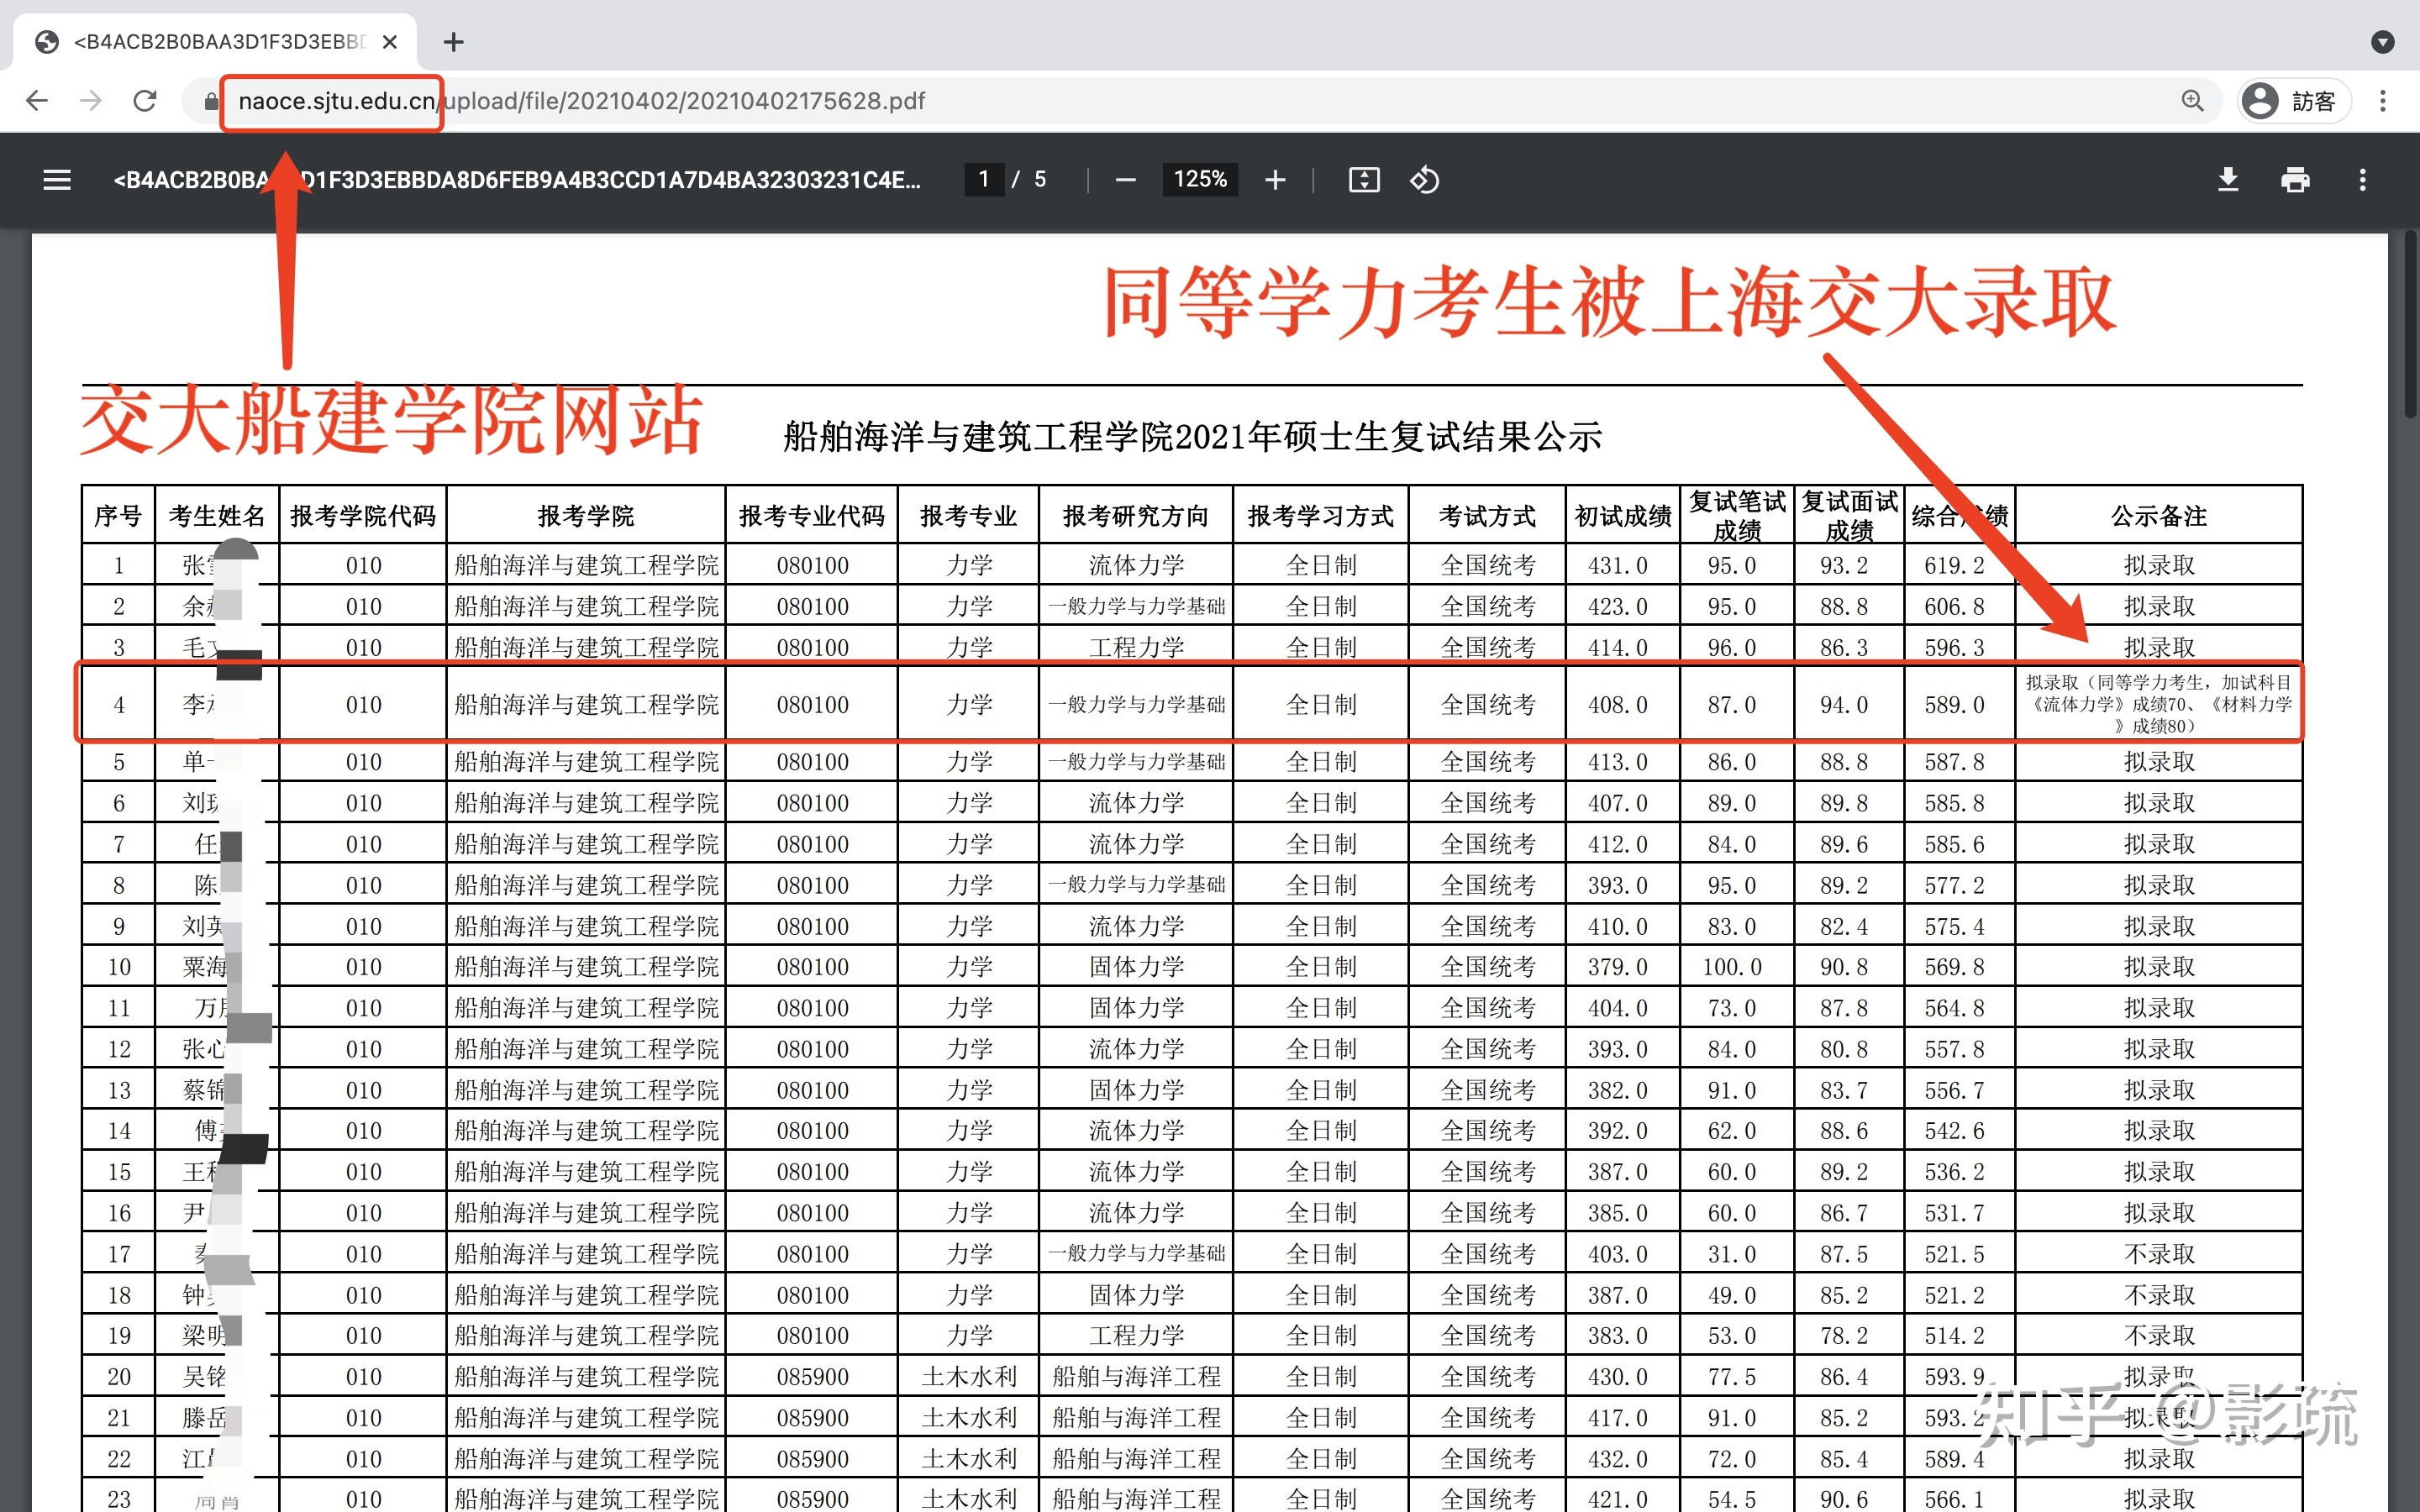
Task: Select the 不录取 remark in row 17
Action: point(2159,1254)
